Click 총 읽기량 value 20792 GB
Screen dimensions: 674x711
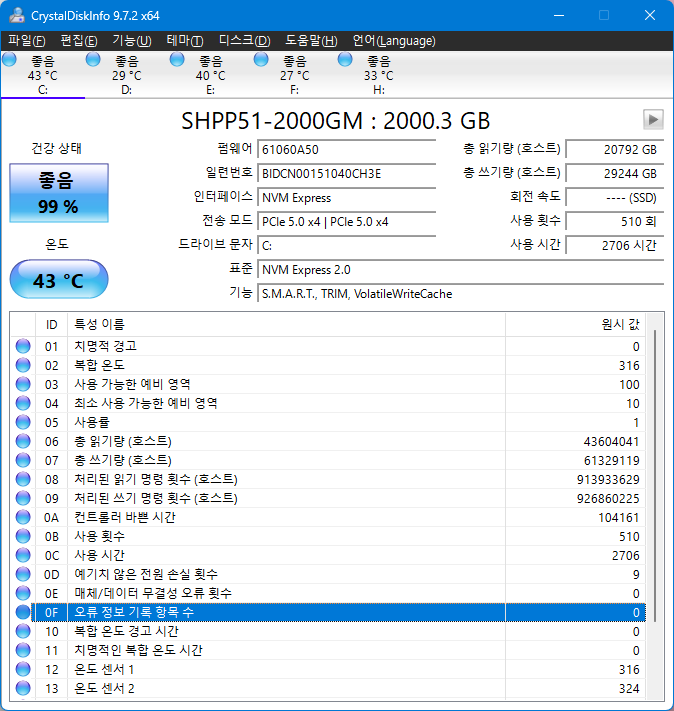point(615,149)
